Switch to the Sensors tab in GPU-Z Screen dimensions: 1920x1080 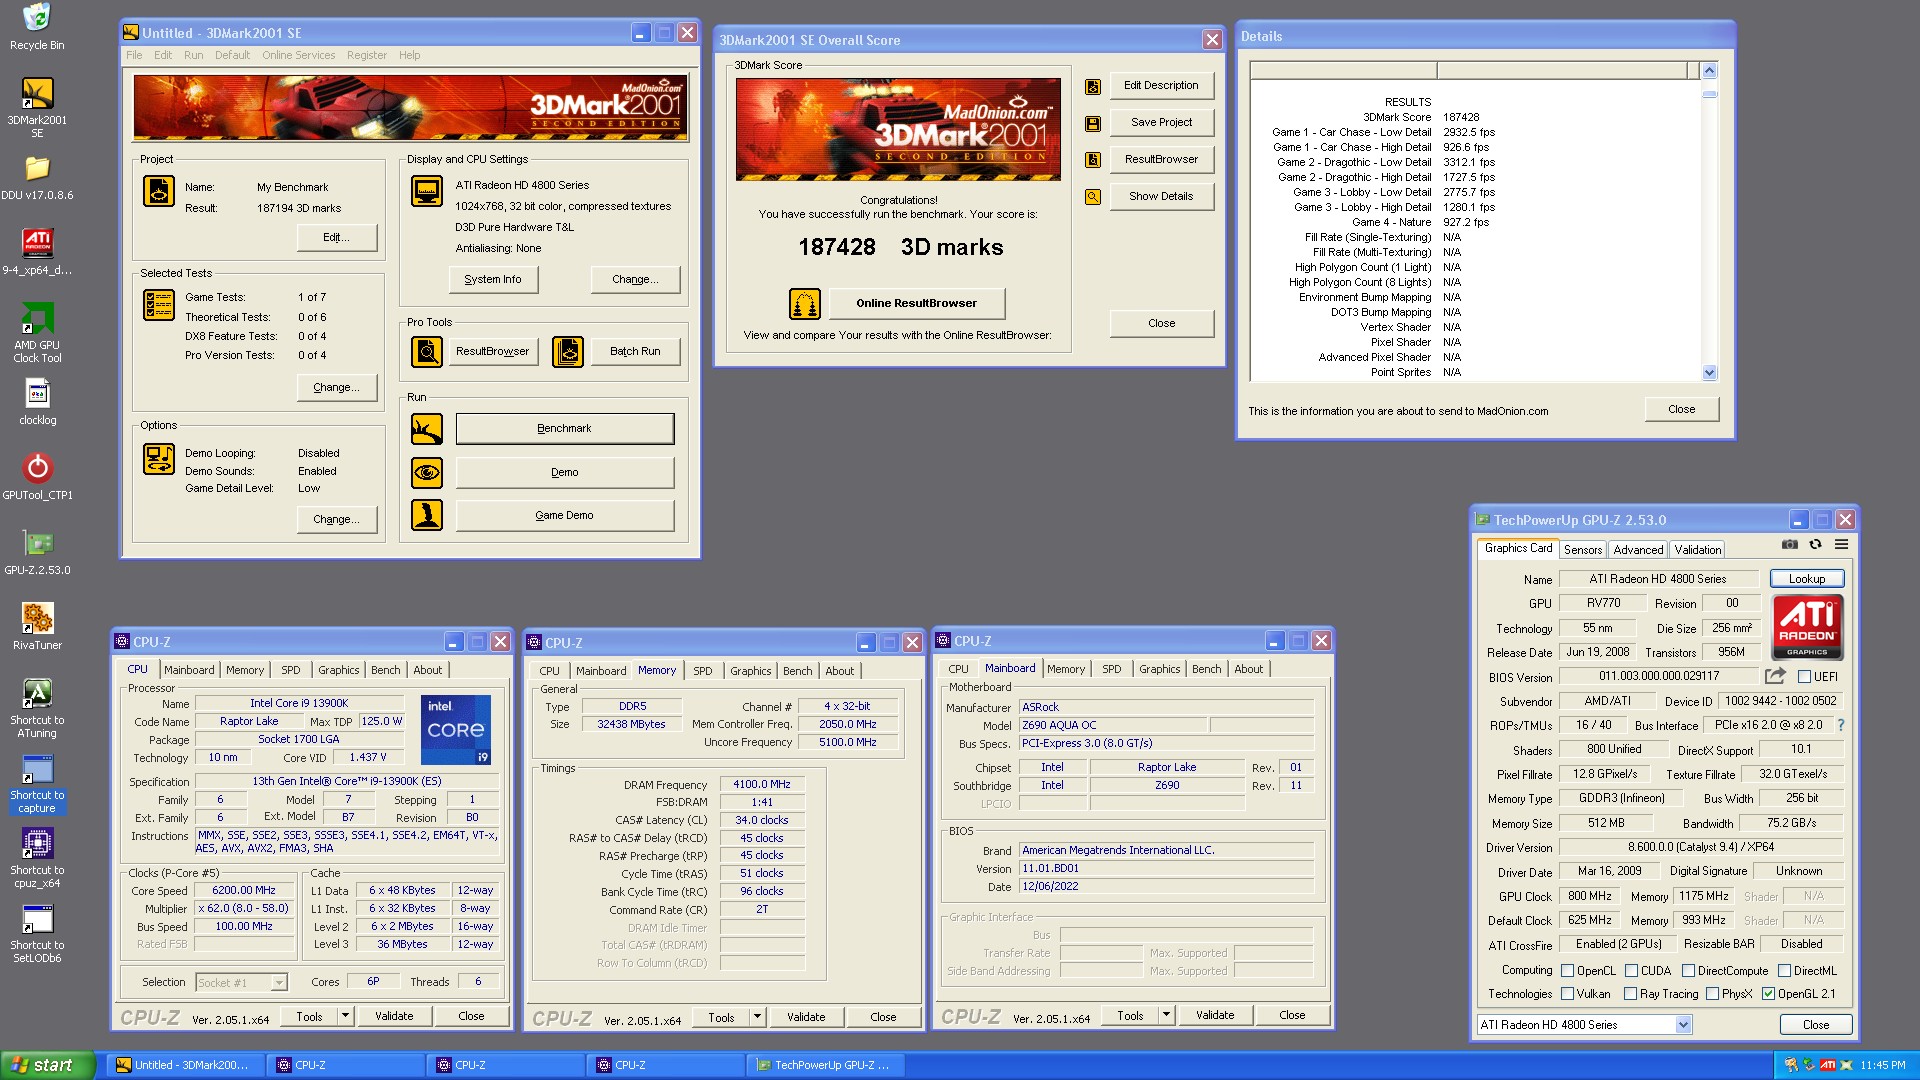coord(1583,550)
